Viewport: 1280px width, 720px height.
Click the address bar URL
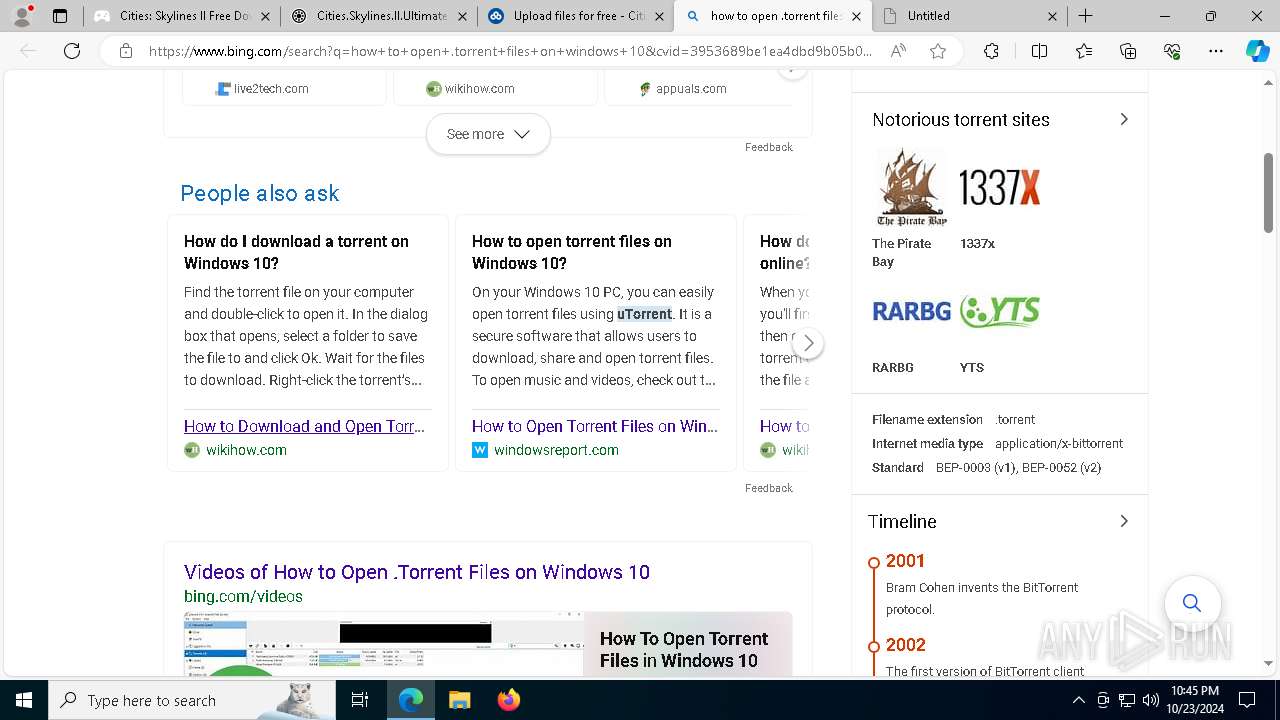(510, 51)
